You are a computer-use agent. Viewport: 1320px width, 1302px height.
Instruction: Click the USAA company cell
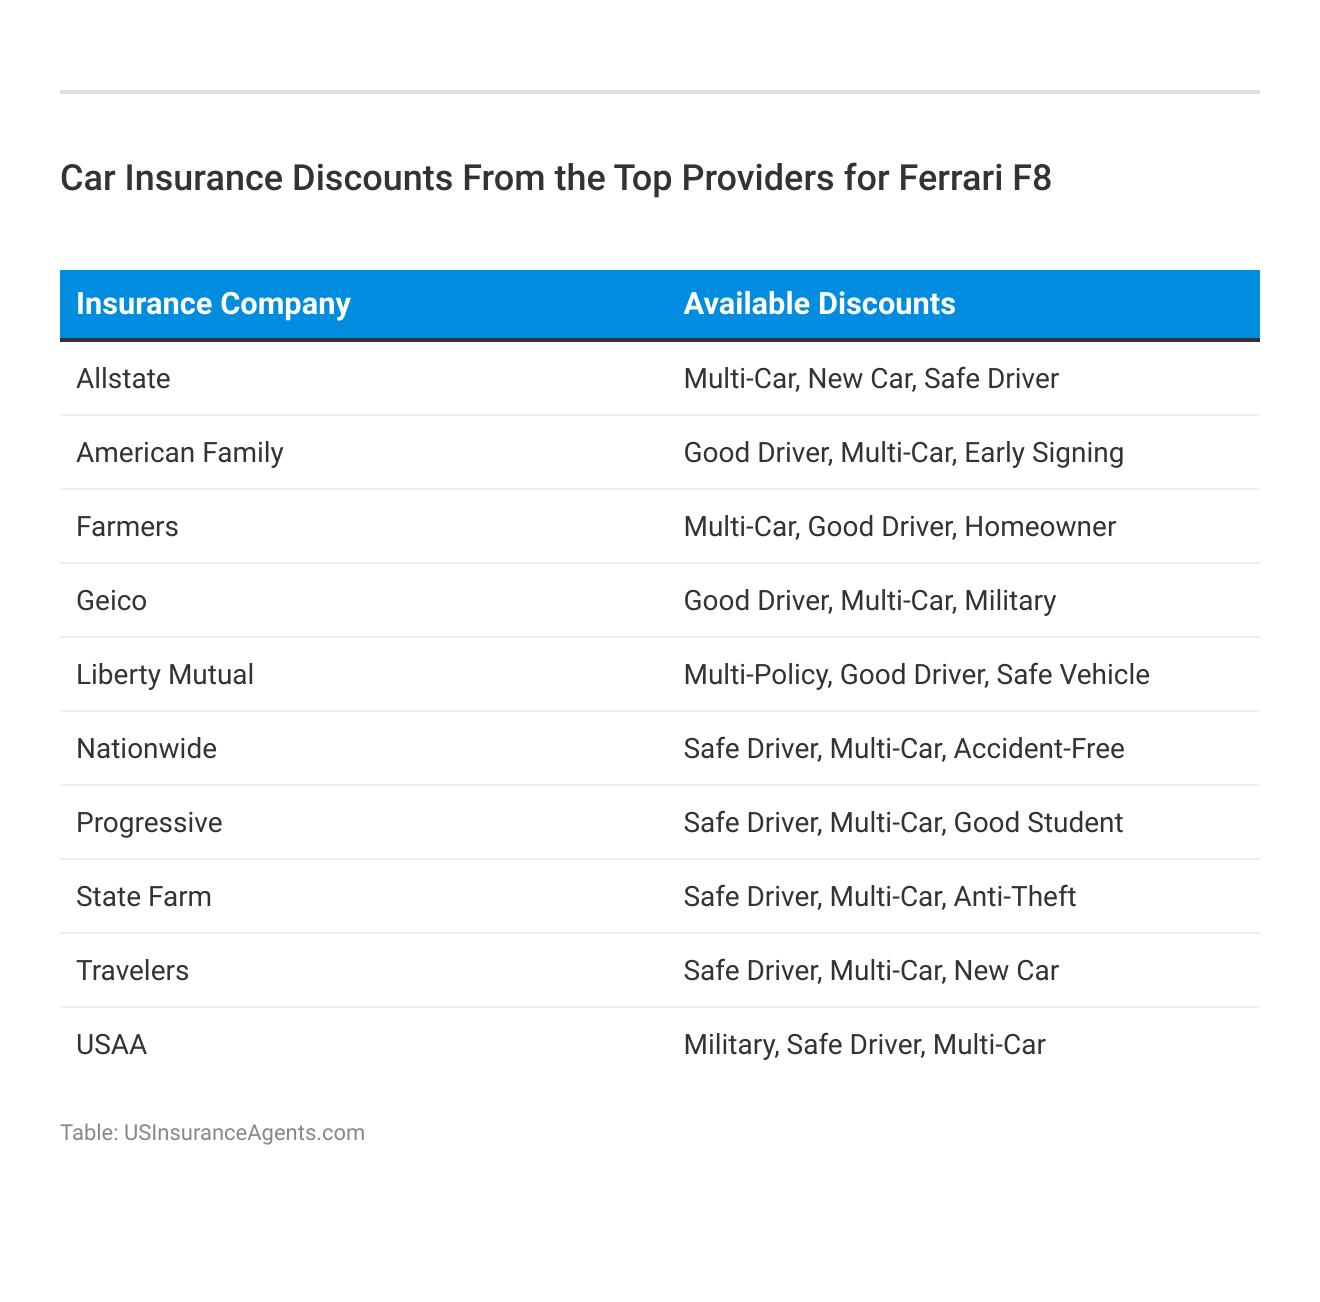111,1045
